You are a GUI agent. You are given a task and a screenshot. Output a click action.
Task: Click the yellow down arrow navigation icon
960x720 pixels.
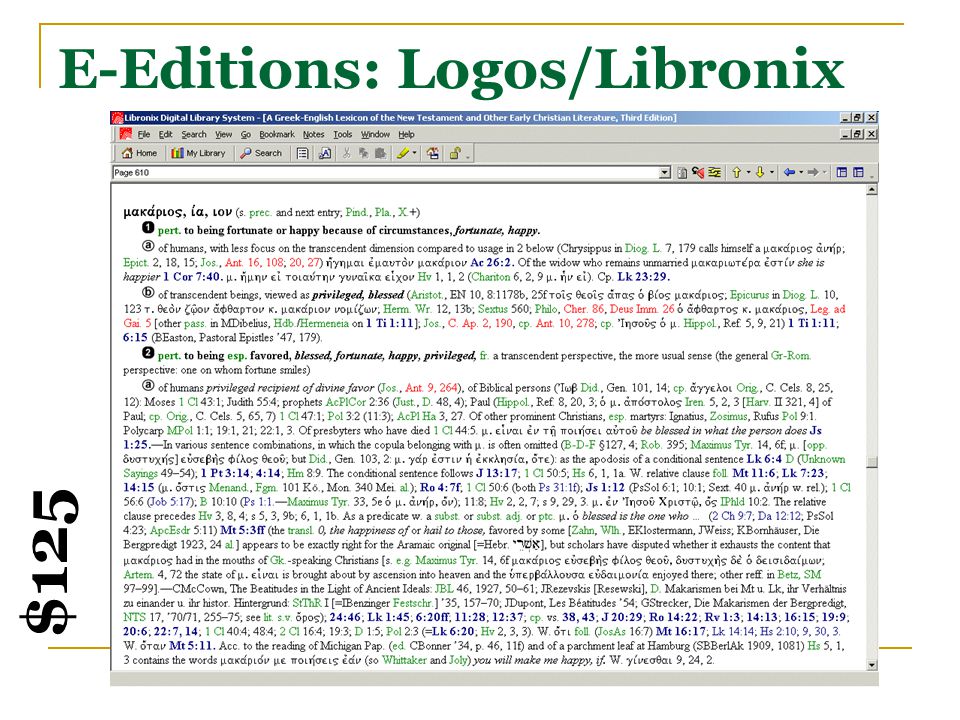(760, 173)
